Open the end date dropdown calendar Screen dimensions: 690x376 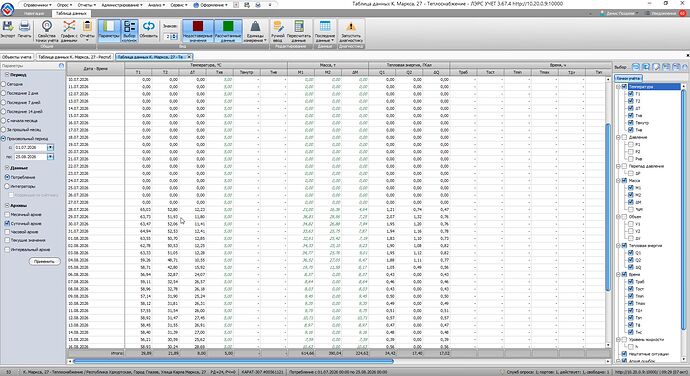[x=51, y=157]
